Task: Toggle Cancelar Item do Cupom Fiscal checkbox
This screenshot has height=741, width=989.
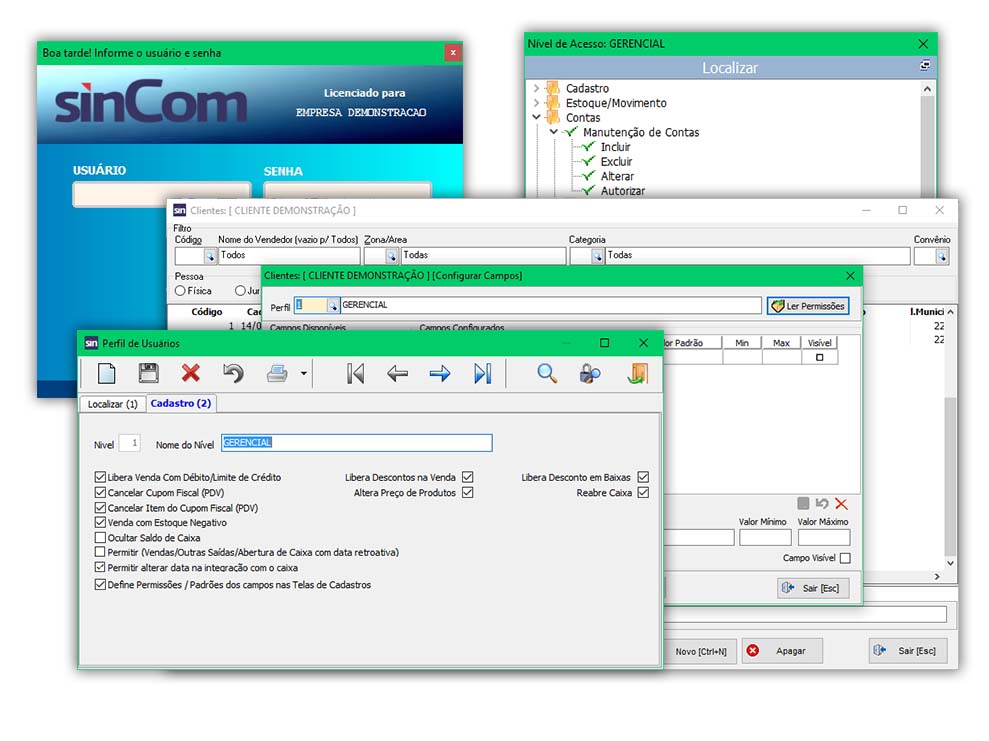Action: point(100,508)
